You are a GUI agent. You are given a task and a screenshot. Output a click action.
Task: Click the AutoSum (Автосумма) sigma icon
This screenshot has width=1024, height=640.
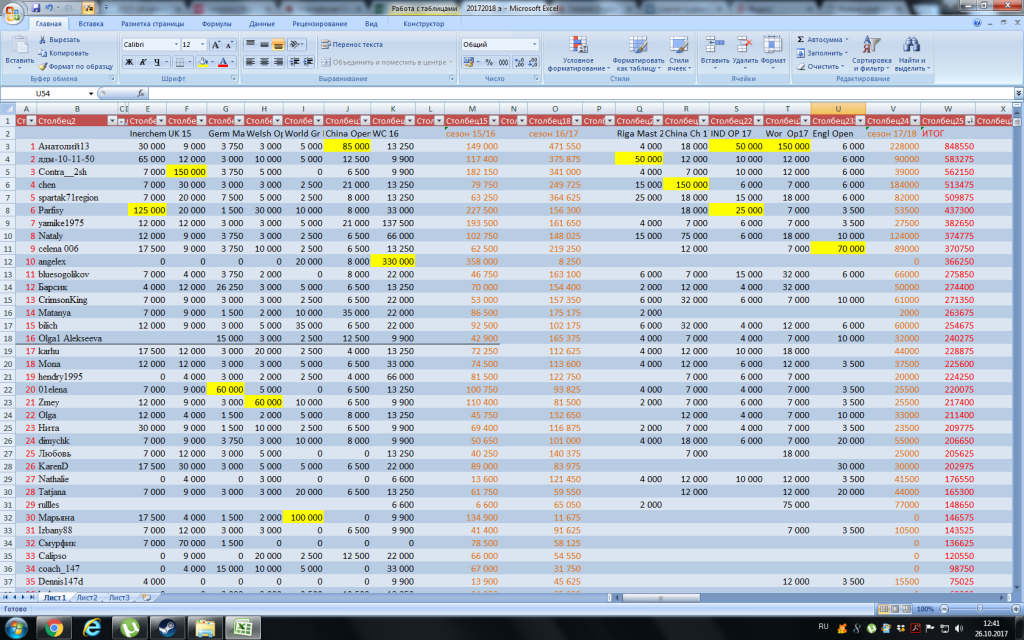802,39
